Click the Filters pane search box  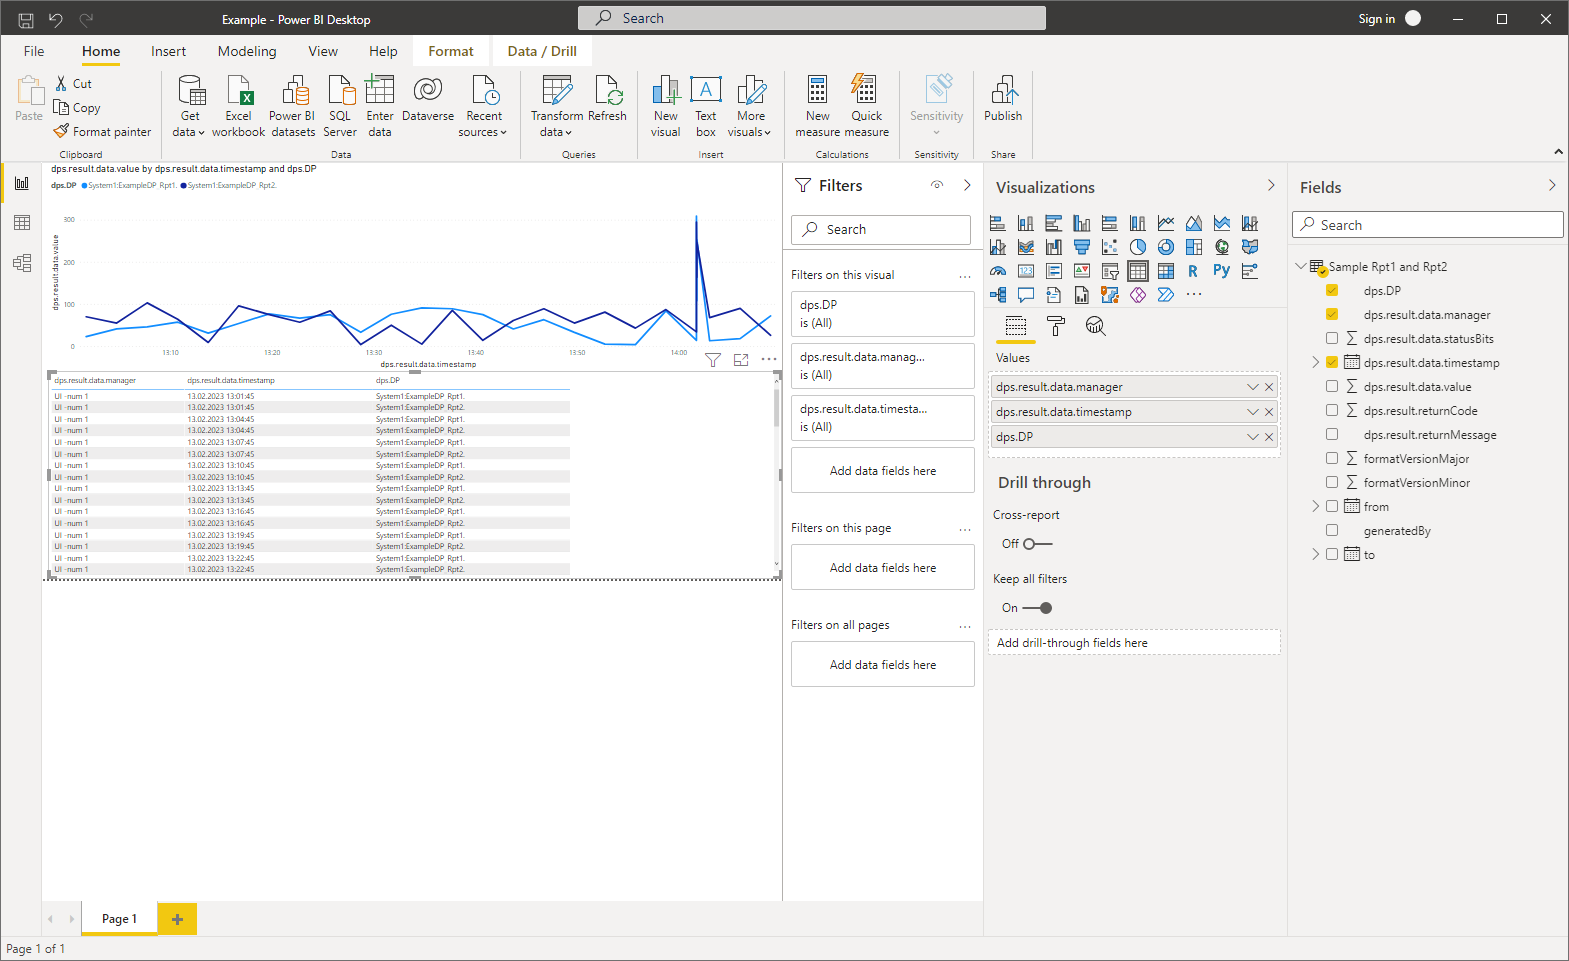point(881,230)
